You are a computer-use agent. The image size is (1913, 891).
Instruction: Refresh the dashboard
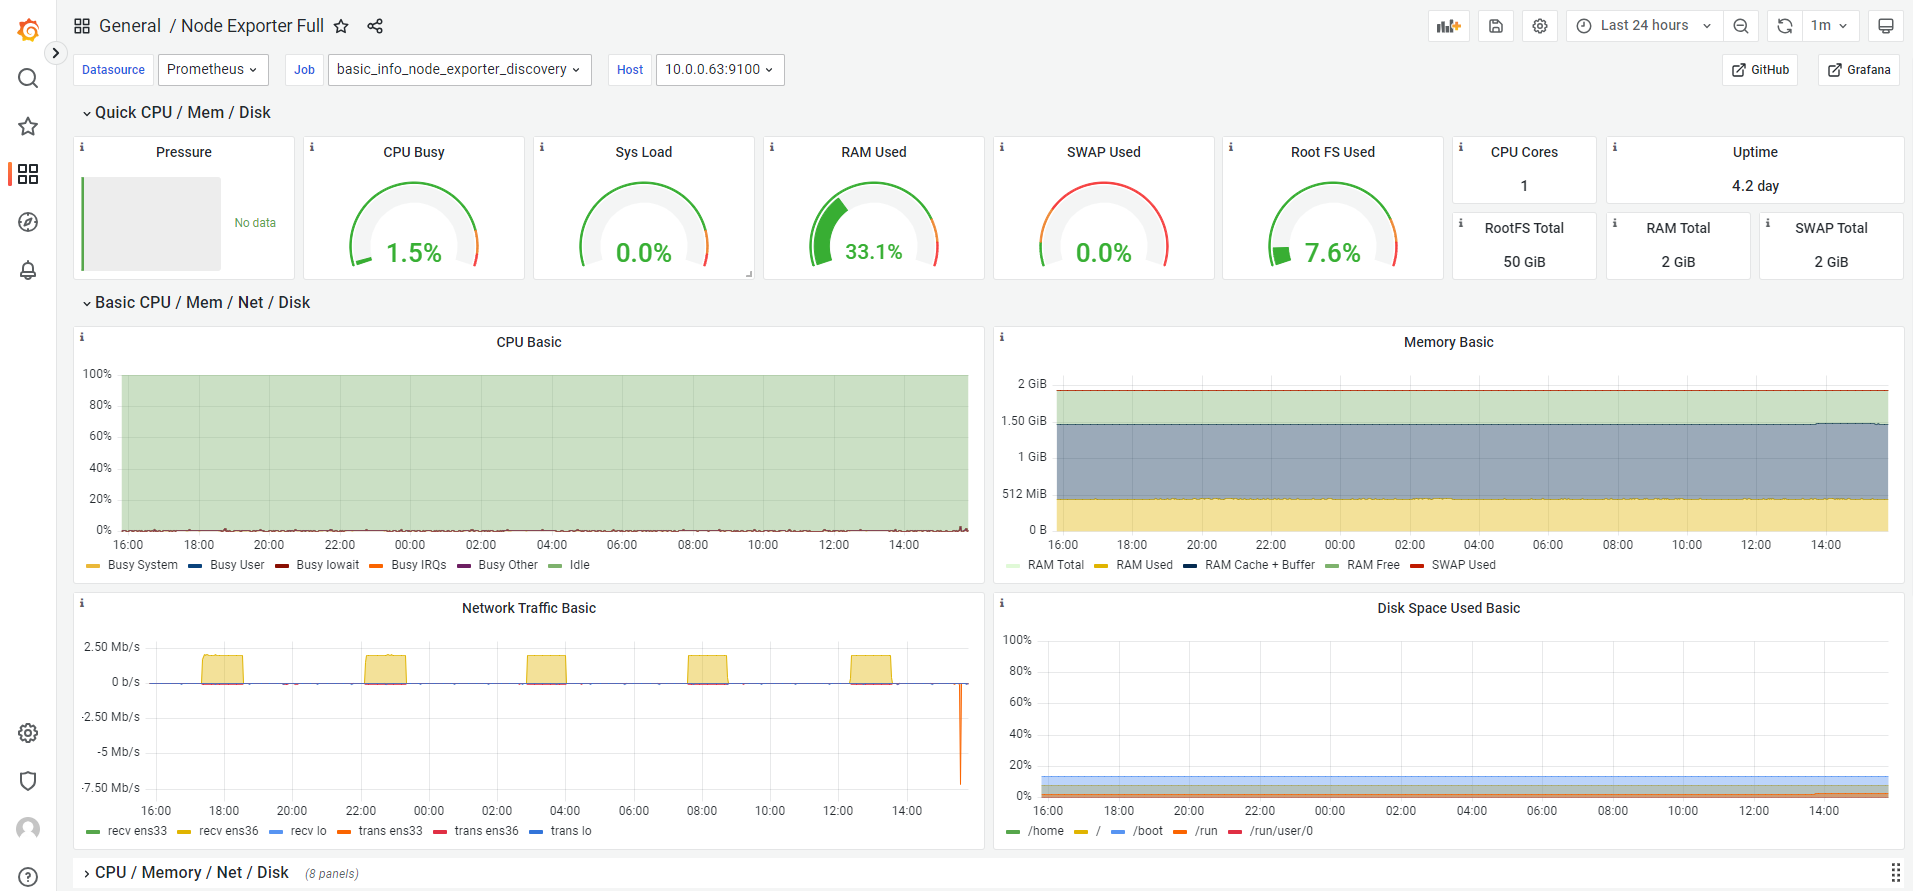click(1785, 26)
